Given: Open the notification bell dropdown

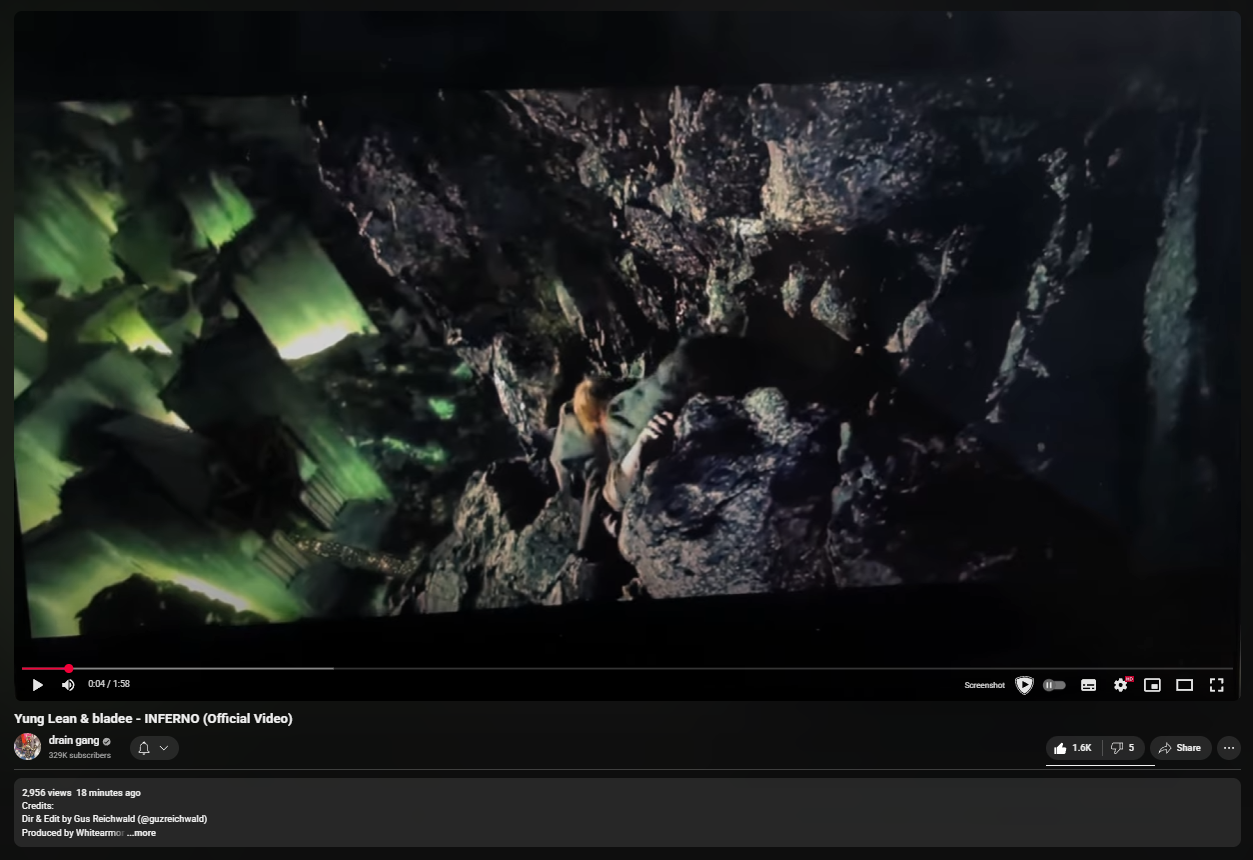Looking at the screenshot, I should 154,748.
